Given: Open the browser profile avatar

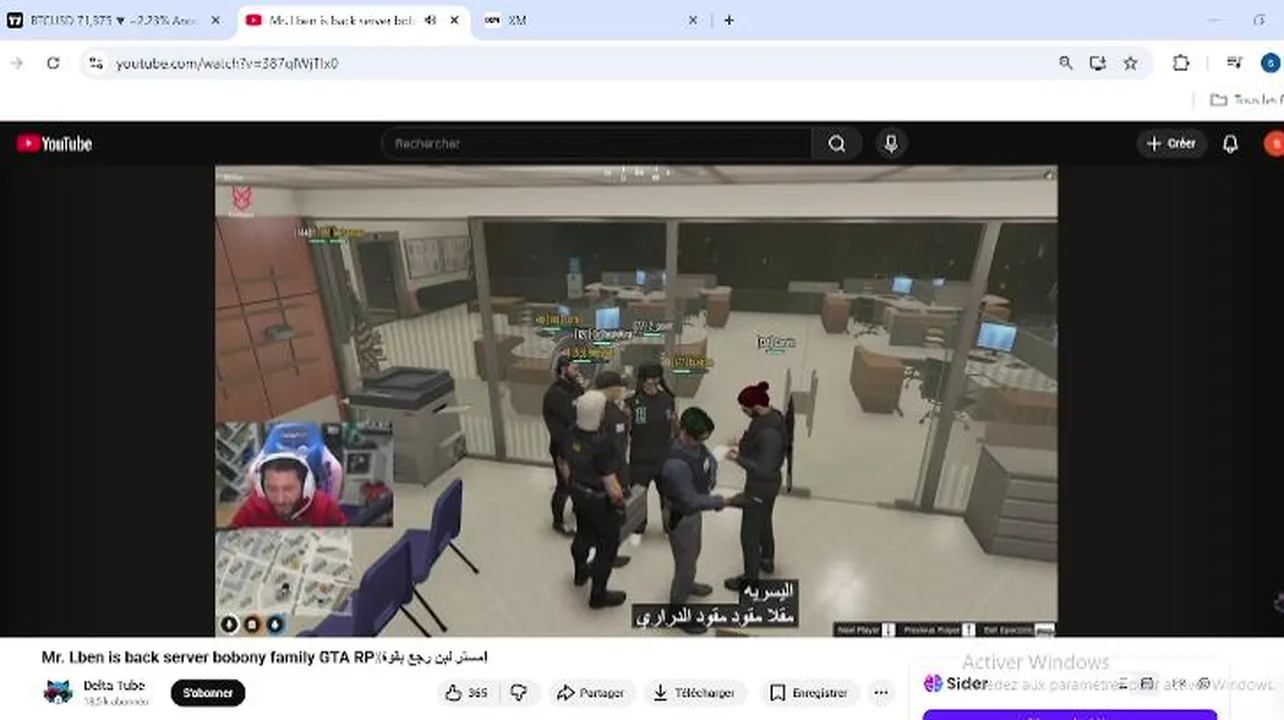Looking at the screenshot, I should tap(1270, 63).
